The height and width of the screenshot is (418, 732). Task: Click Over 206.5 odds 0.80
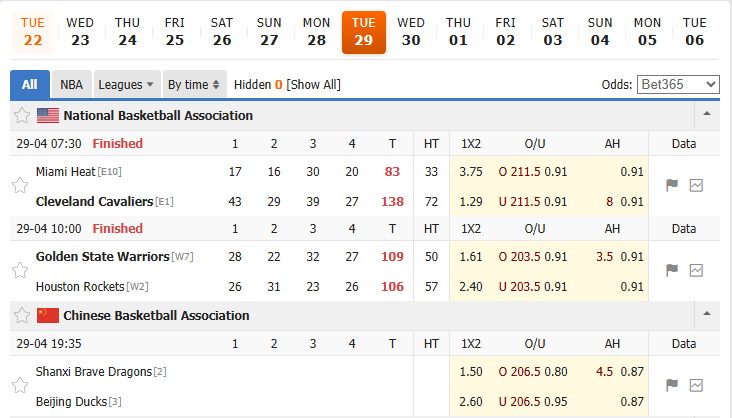pyautogui.click(x=533, y=372)
